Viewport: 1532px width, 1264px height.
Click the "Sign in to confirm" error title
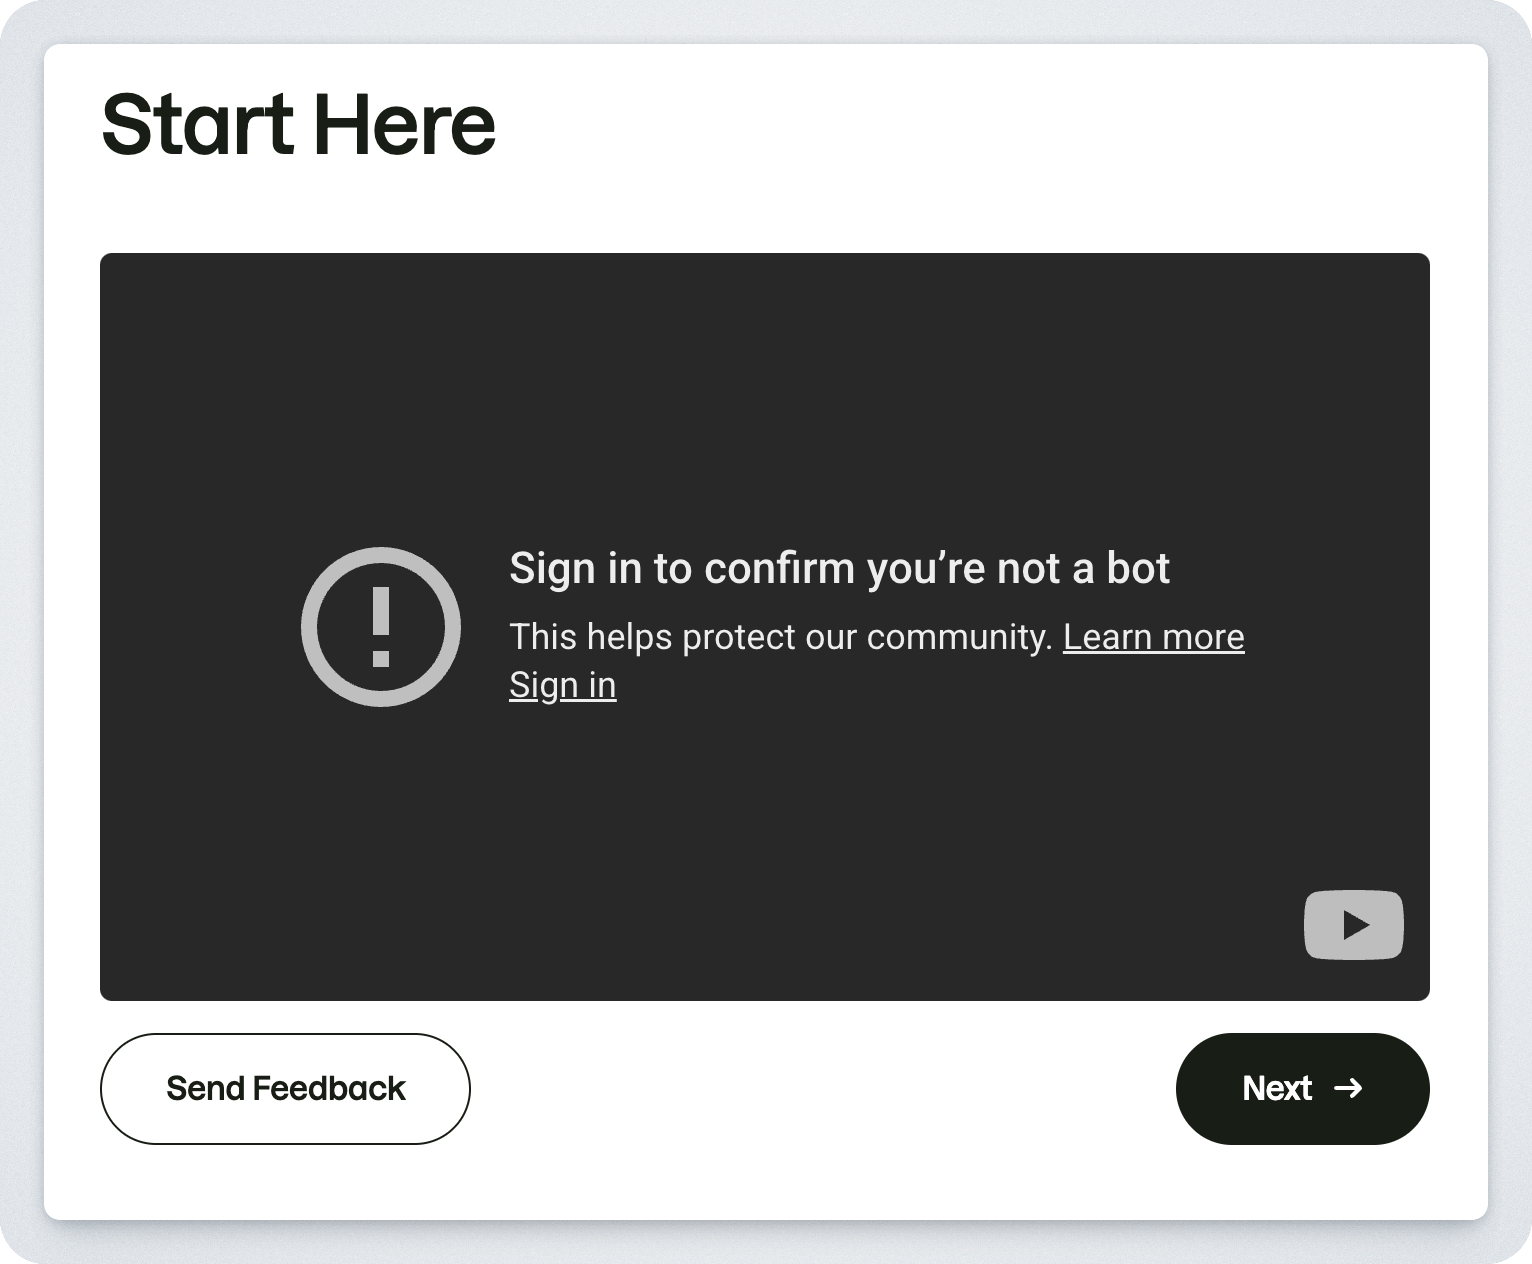[839, 568]
